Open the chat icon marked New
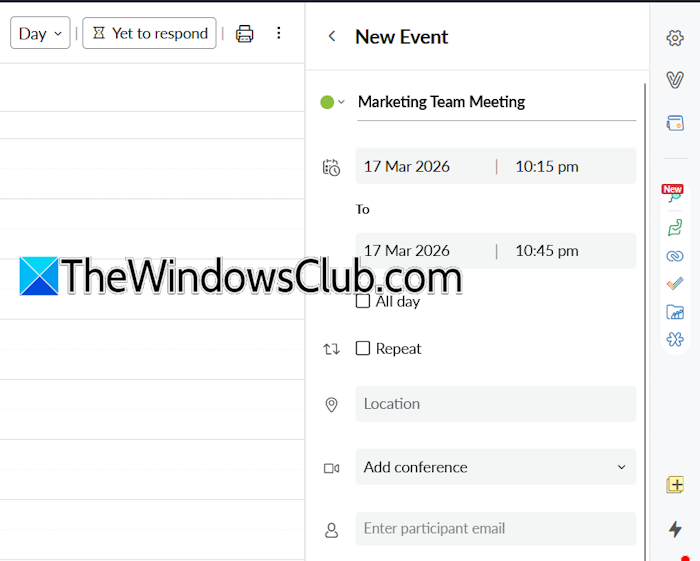This screenshot has height=561, width=700. pos(673,193)
